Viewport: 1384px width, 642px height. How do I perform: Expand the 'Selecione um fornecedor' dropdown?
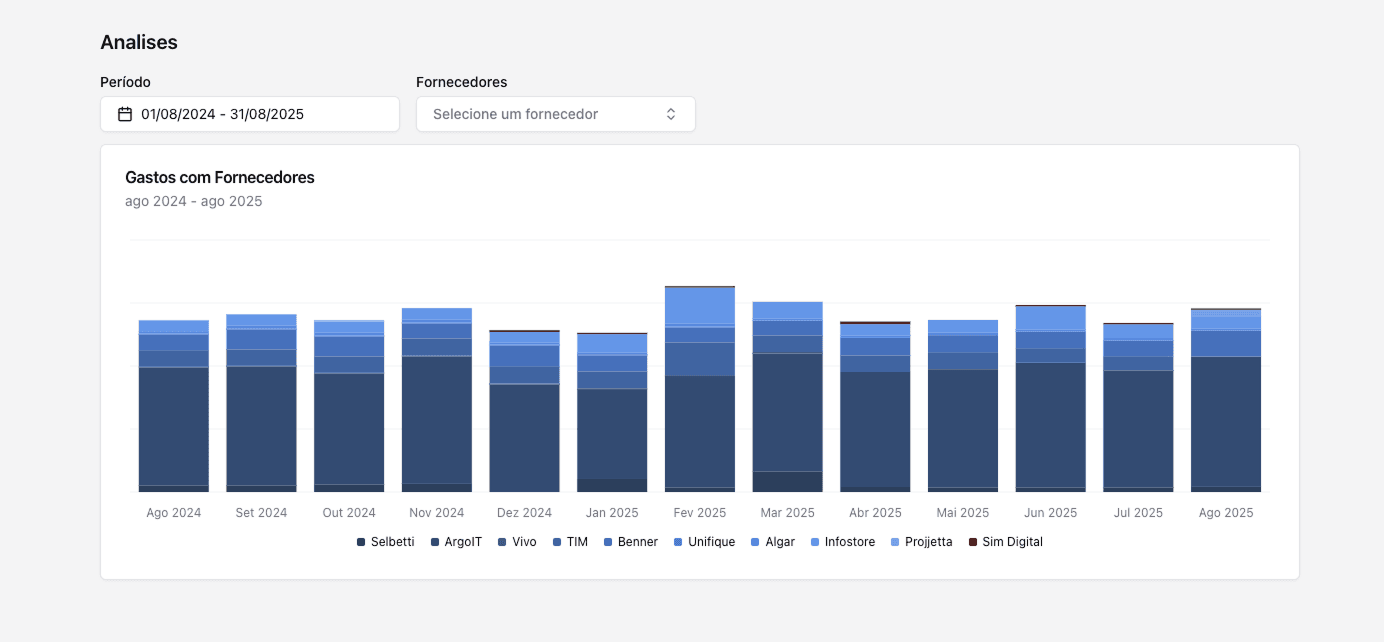[555, 114]
